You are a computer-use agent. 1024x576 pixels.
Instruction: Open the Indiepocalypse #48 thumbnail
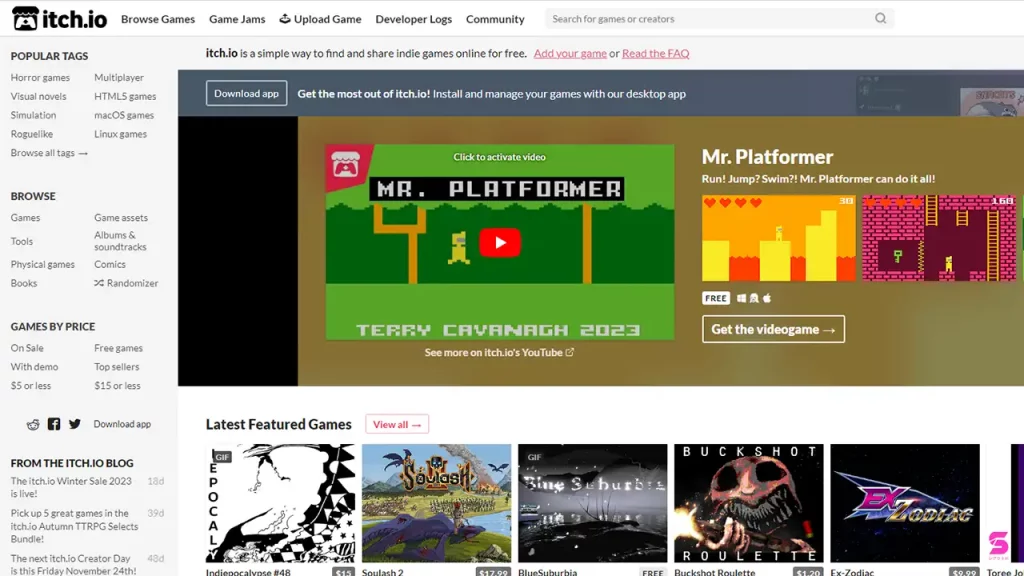coord(280,503)
